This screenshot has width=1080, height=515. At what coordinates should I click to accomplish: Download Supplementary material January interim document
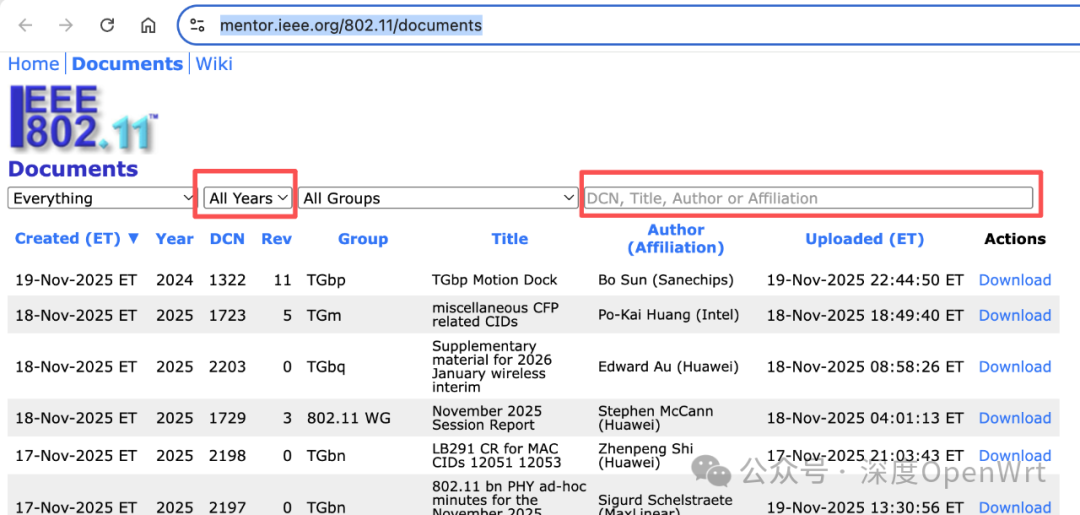pos(1015,367)
